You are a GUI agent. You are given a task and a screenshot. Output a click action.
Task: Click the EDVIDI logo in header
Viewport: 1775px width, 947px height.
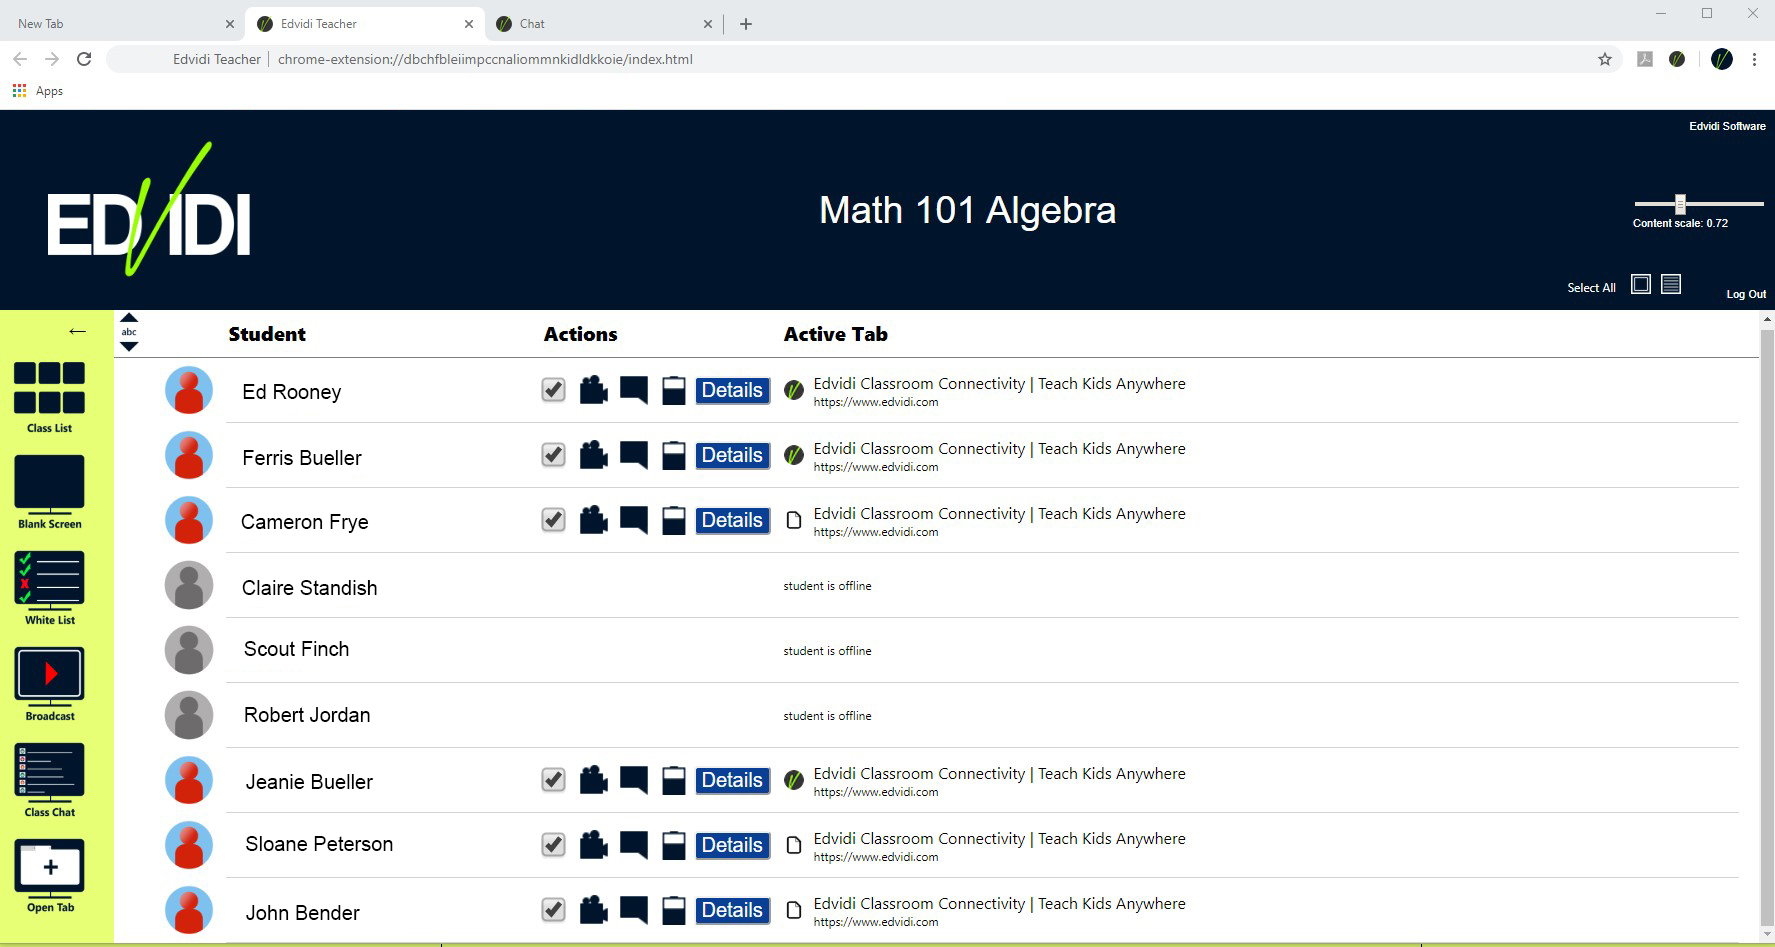coord(148,210)
